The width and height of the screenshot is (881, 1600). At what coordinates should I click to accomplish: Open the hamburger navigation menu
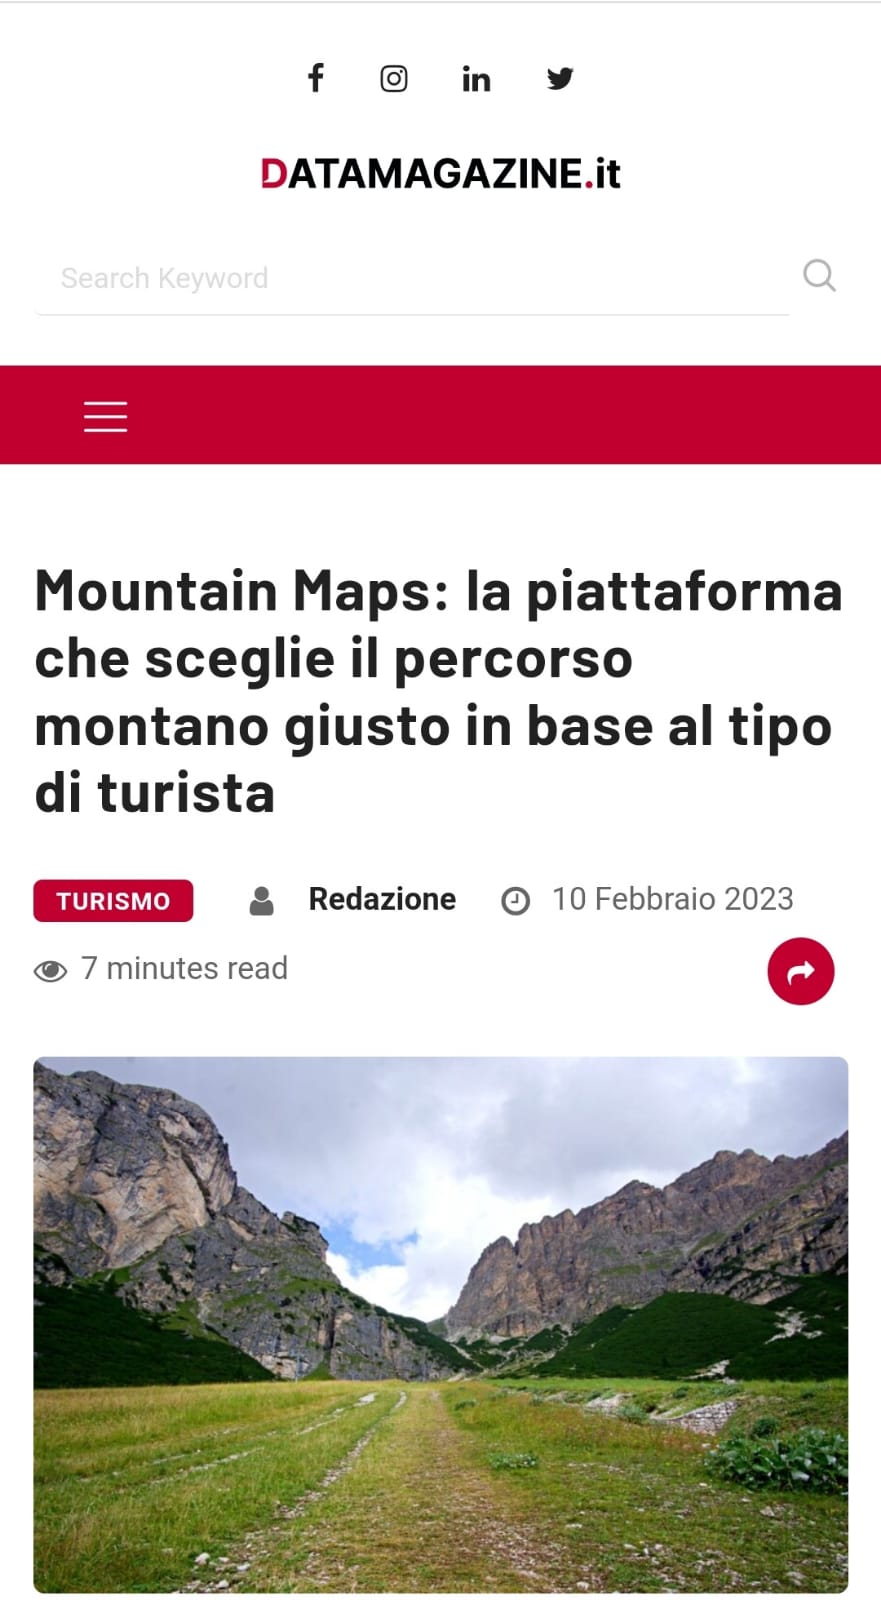coord(105,416)
